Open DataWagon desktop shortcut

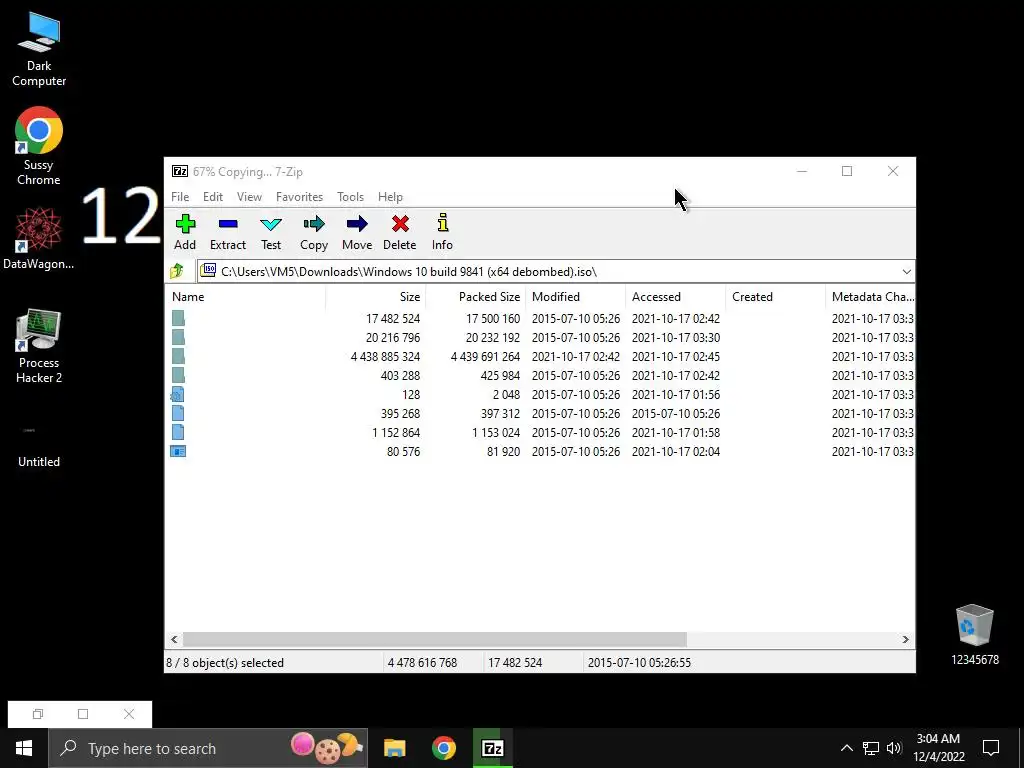(39, 238)
